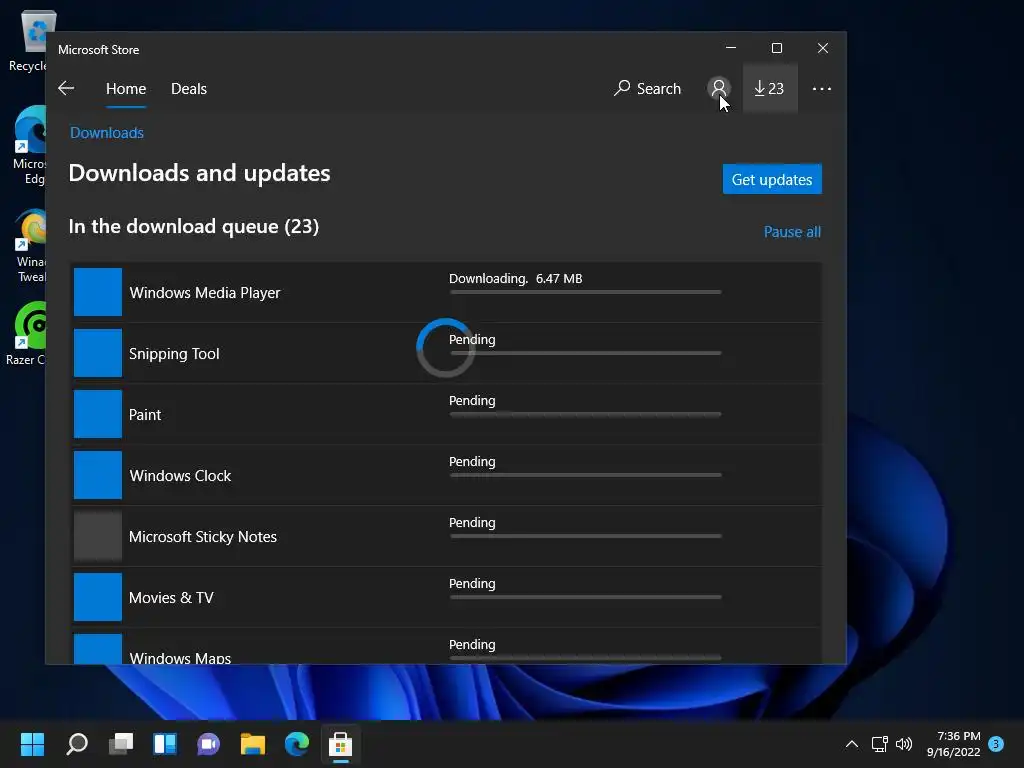
Task: Click the Downloads breadcrumb link
Action: [106, 133]
